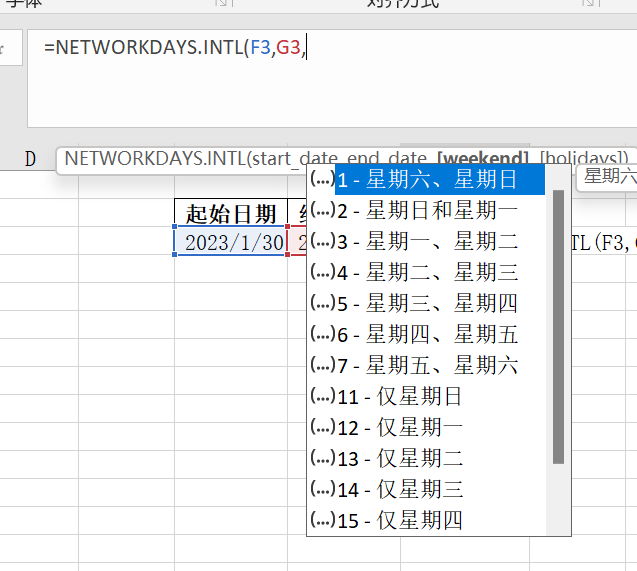Image resolution: width=637 pixels, height=571 pixels.
Task: Click start_date argument in function tooltip
Action: 295,158
